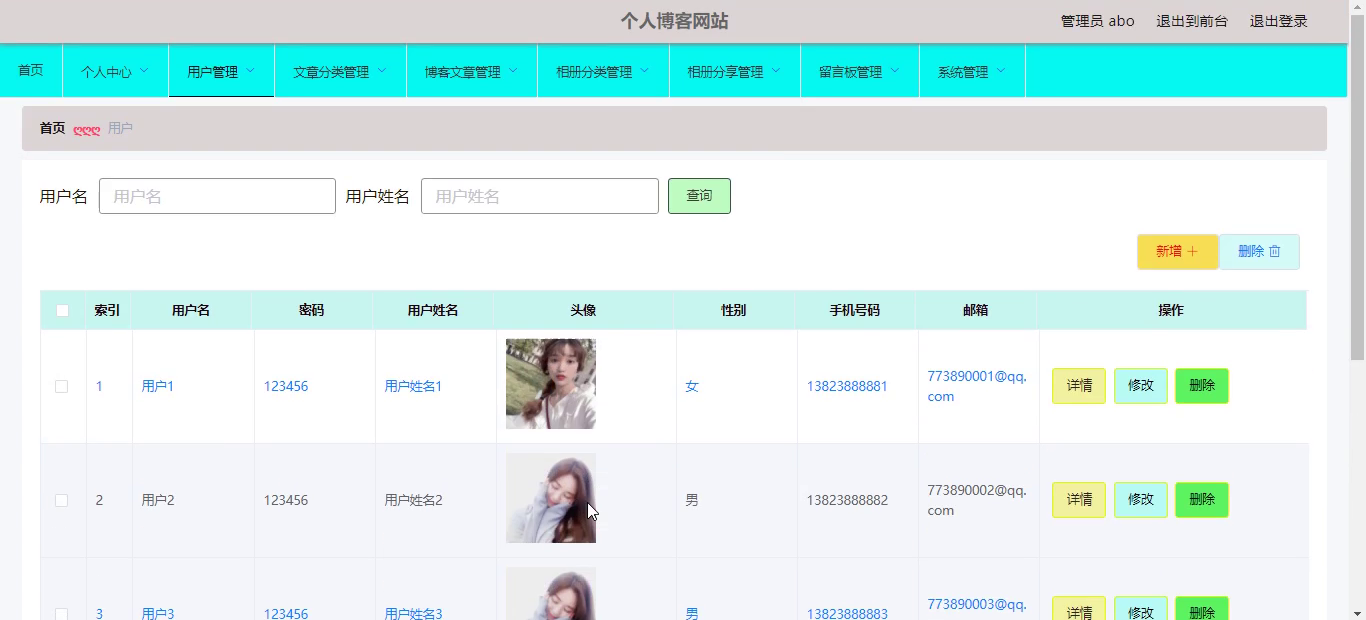Open the 个人中心 menu
Screen dimensions: 1366x620
point(115,71)
